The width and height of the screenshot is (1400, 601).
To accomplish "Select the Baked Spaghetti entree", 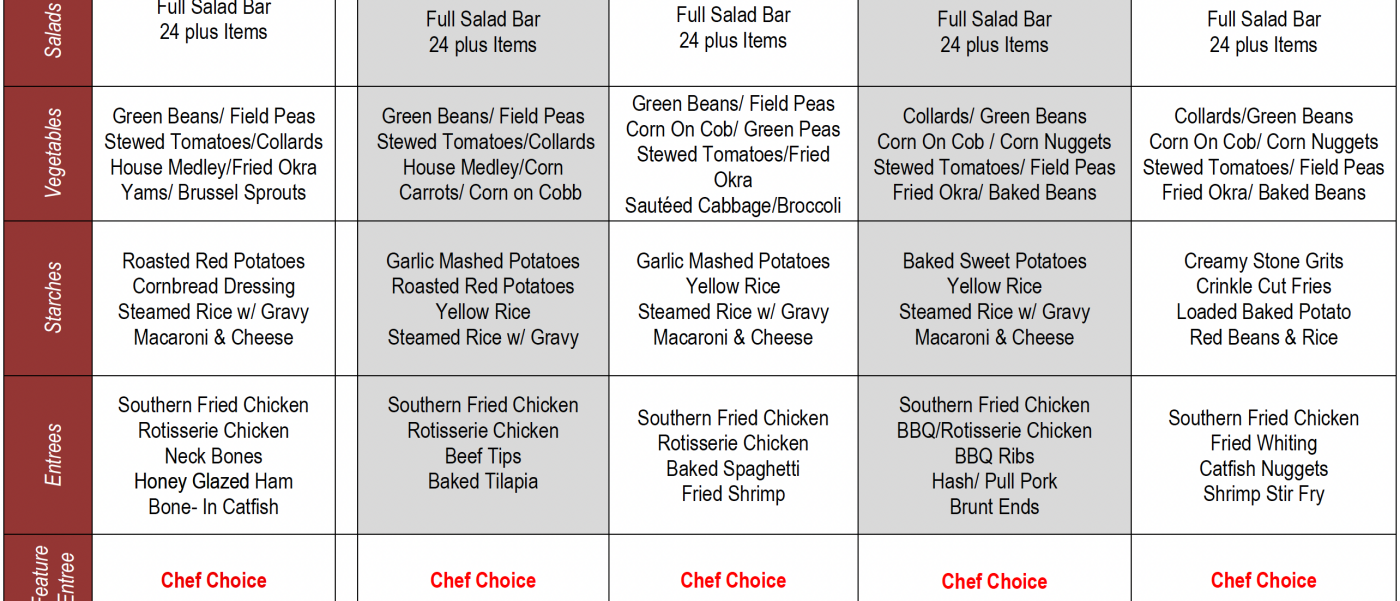I will coord(733,469).
